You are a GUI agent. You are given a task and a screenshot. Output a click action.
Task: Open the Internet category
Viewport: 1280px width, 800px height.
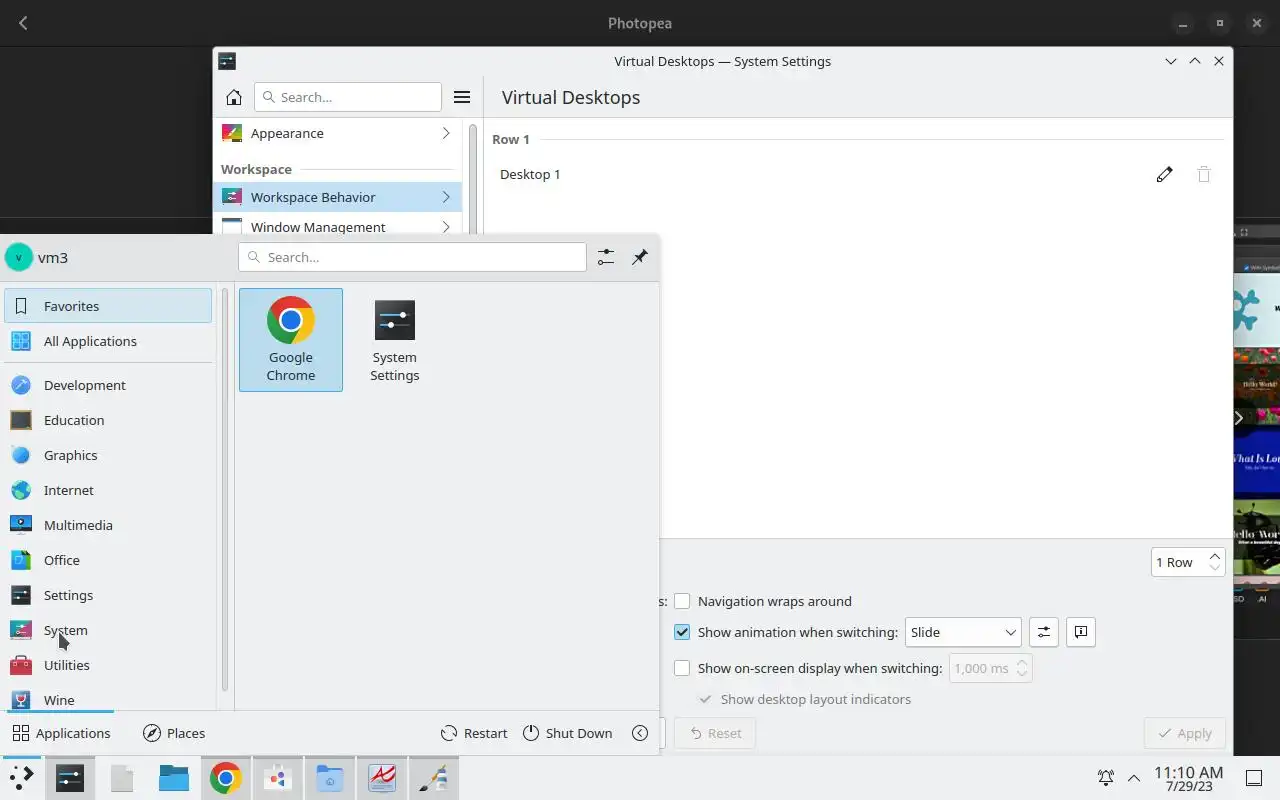tap(108, 490)
